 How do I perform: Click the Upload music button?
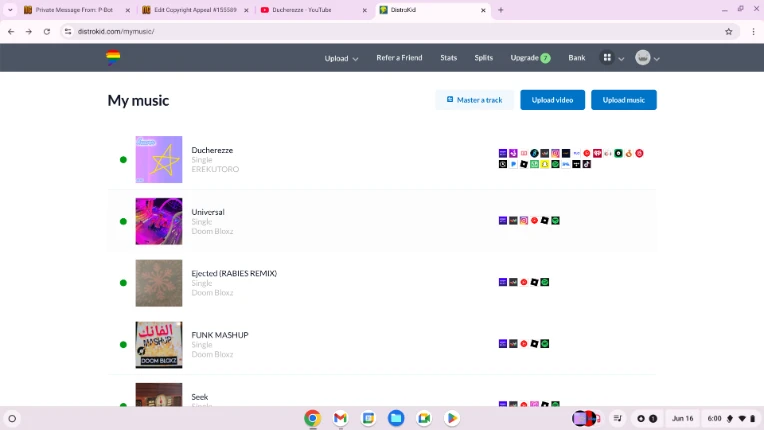click(624, 100)
